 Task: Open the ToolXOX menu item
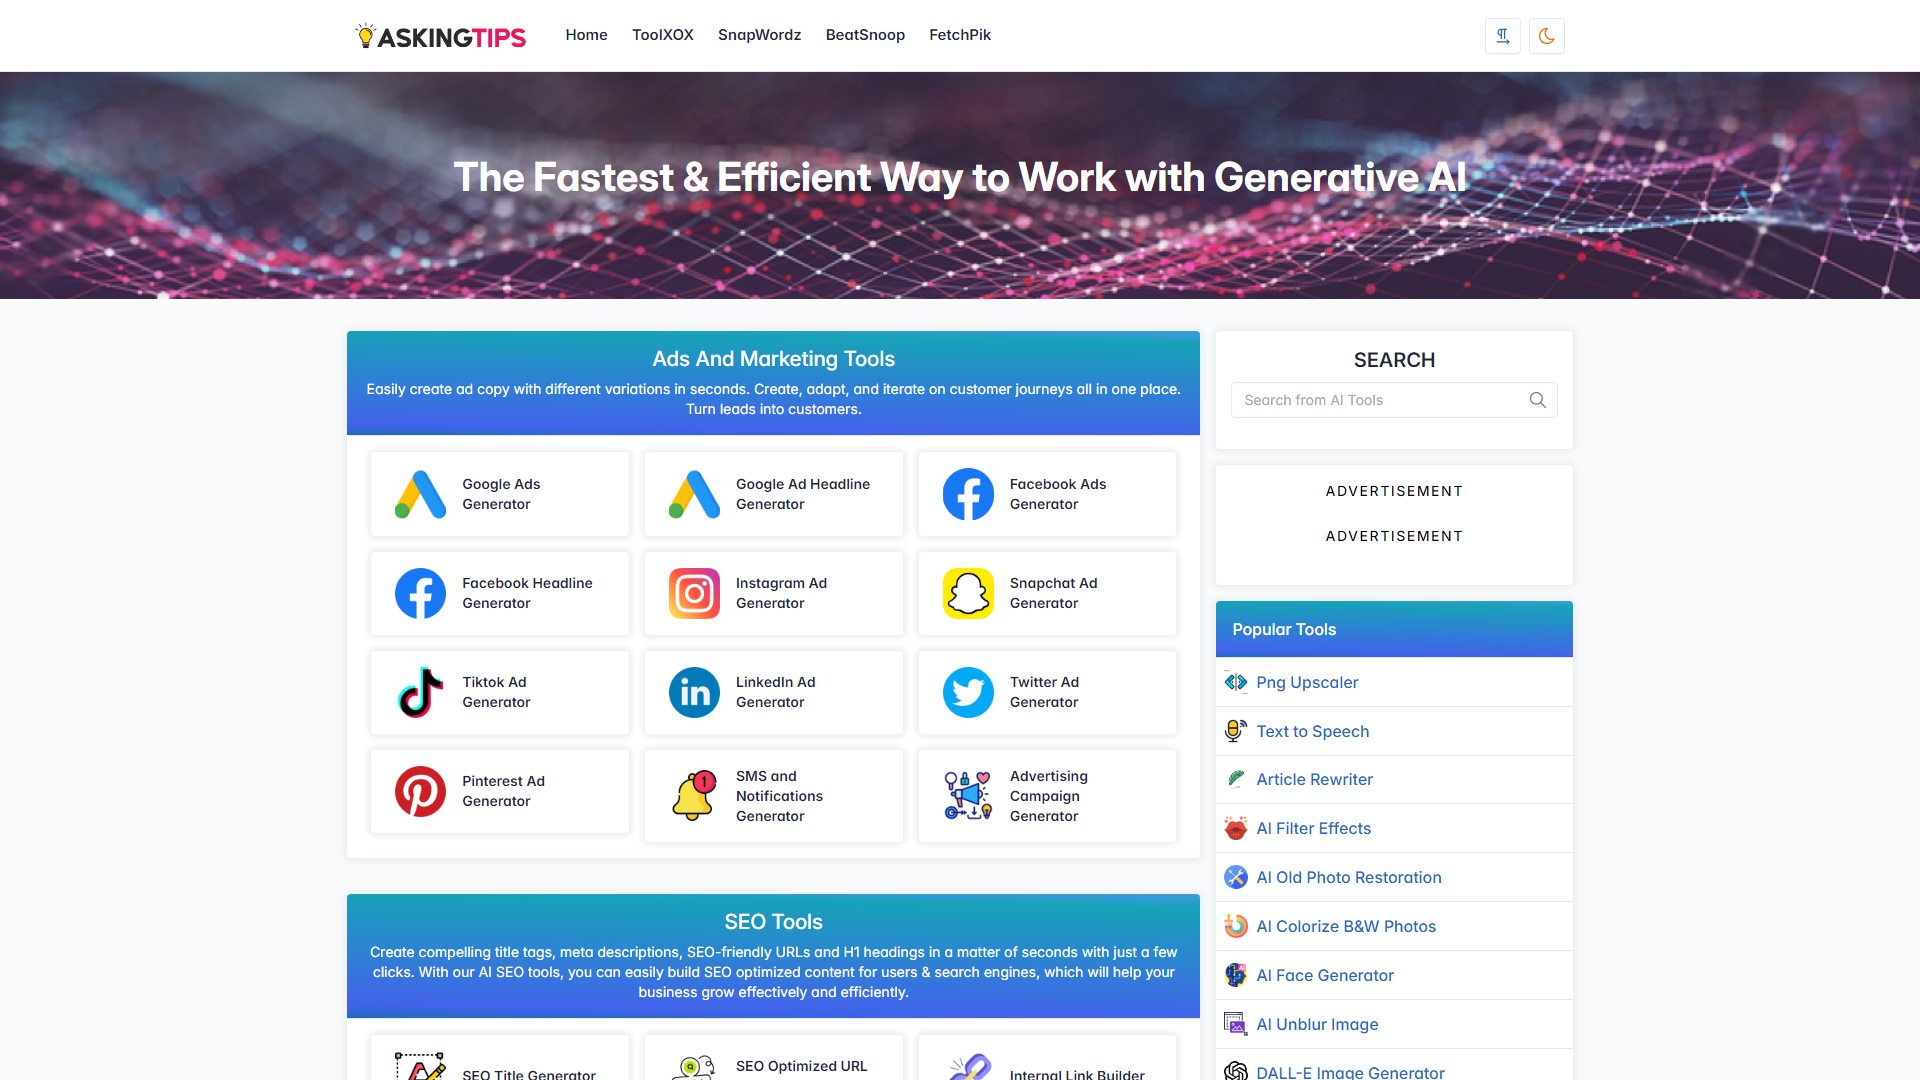pos(662,34)
